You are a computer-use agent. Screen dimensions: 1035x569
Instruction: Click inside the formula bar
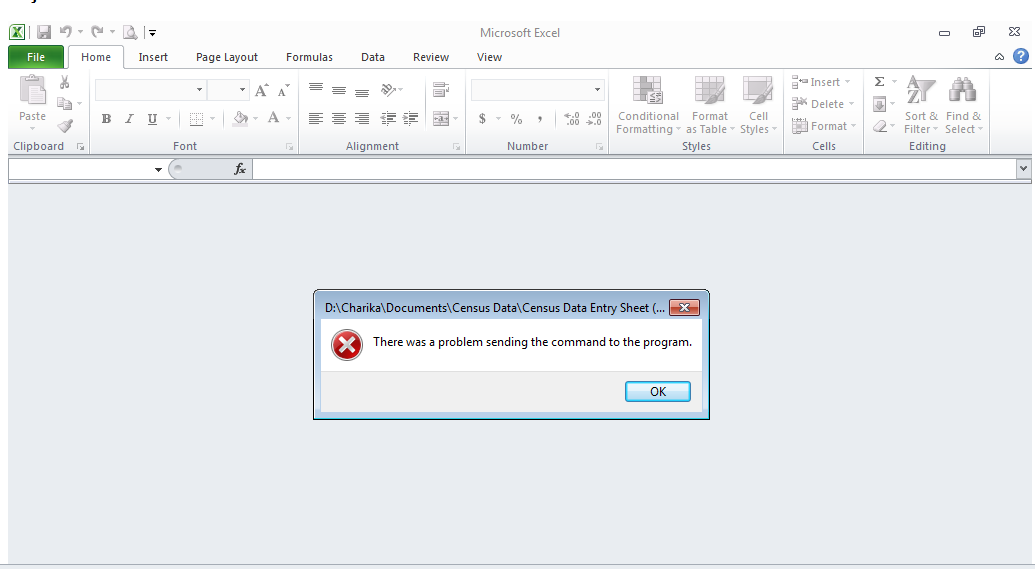(x=634, y=170)
